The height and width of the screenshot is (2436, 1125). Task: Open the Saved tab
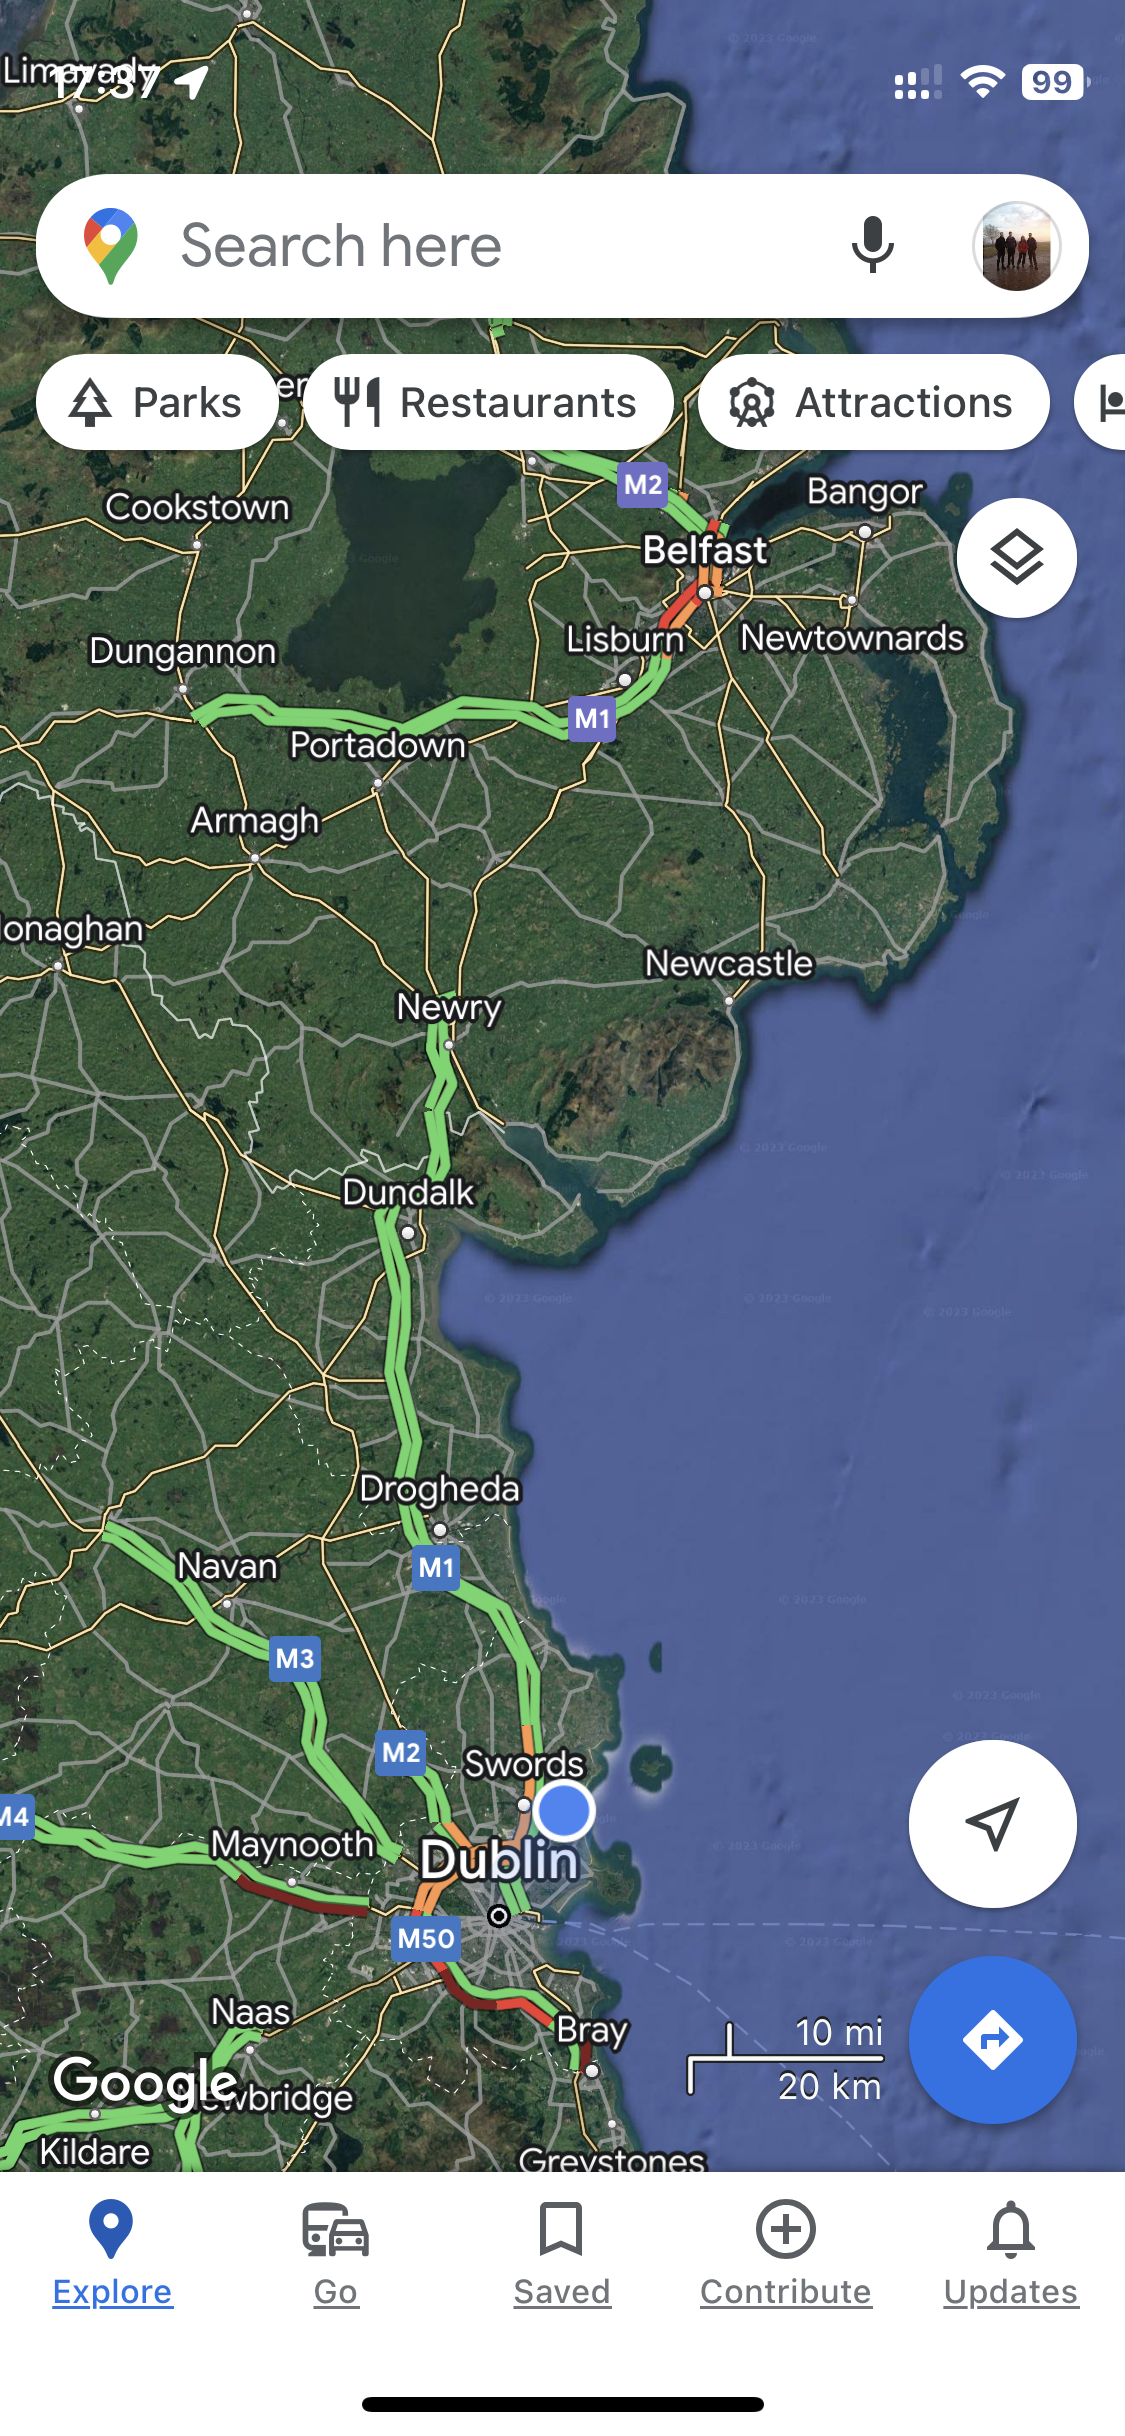pyautogui.click(x=561, y=2255)
